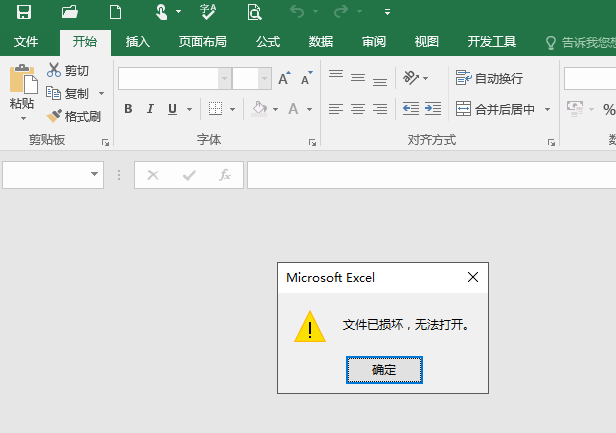Click 确定 in the Microsoft Excel dialog
Screen dimensions: 616x433
[x=384, y=370]
